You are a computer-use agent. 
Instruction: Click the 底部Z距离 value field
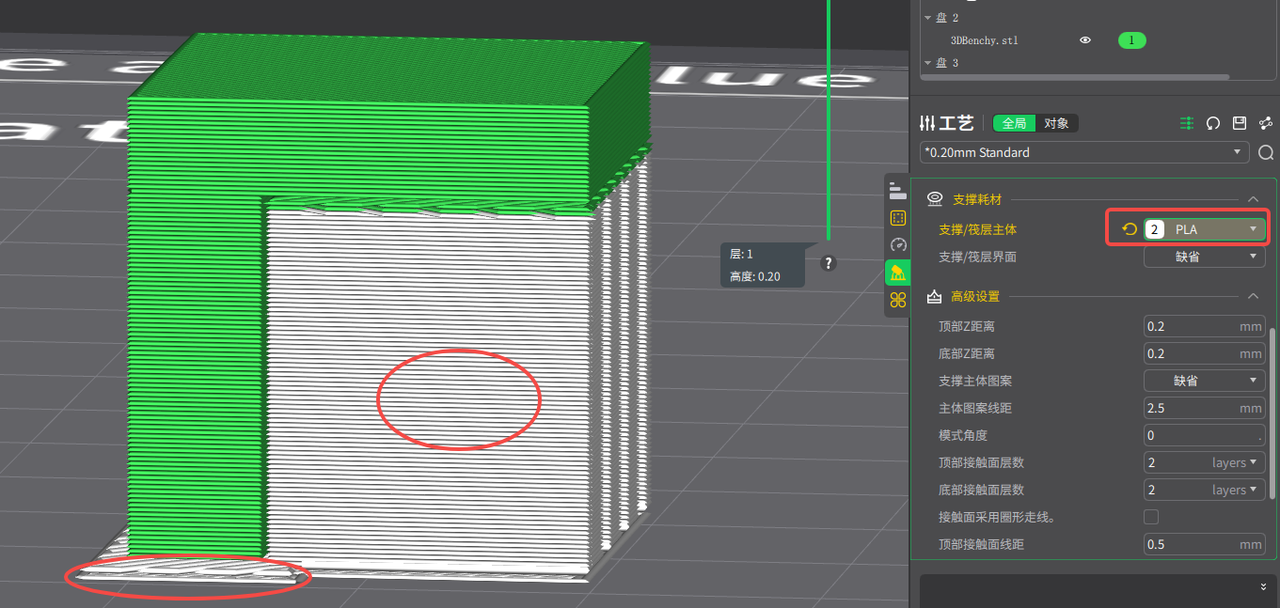point(1205,353)
